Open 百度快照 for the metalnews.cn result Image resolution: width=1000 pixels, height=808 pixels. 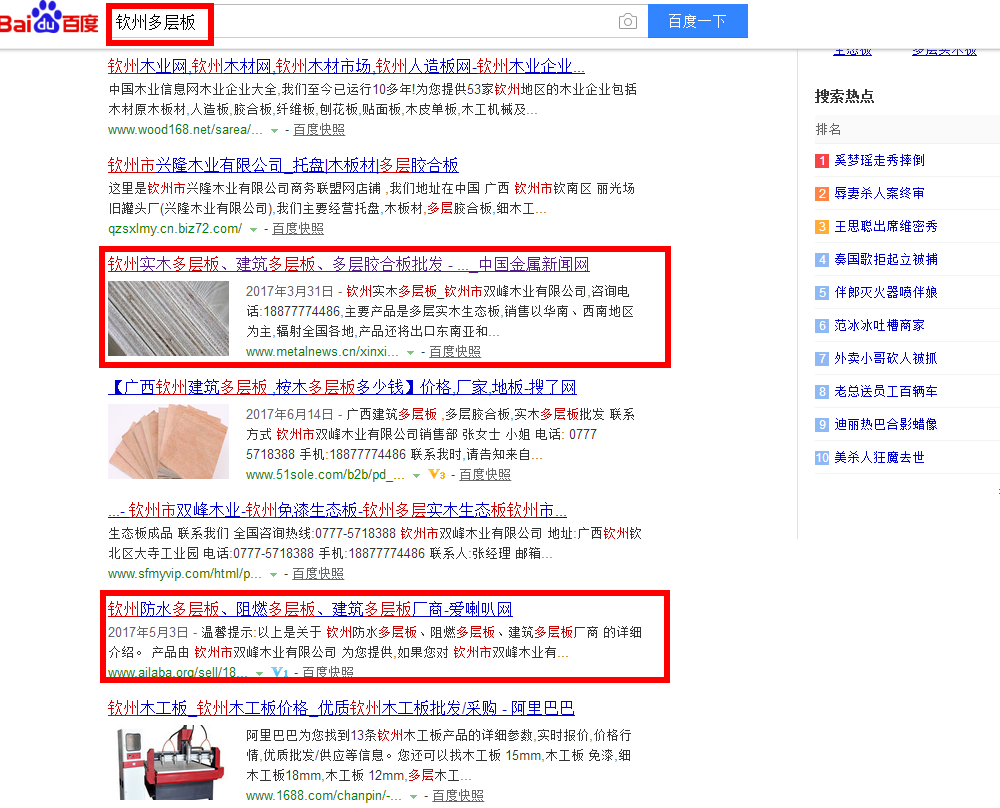click(455, 351)
